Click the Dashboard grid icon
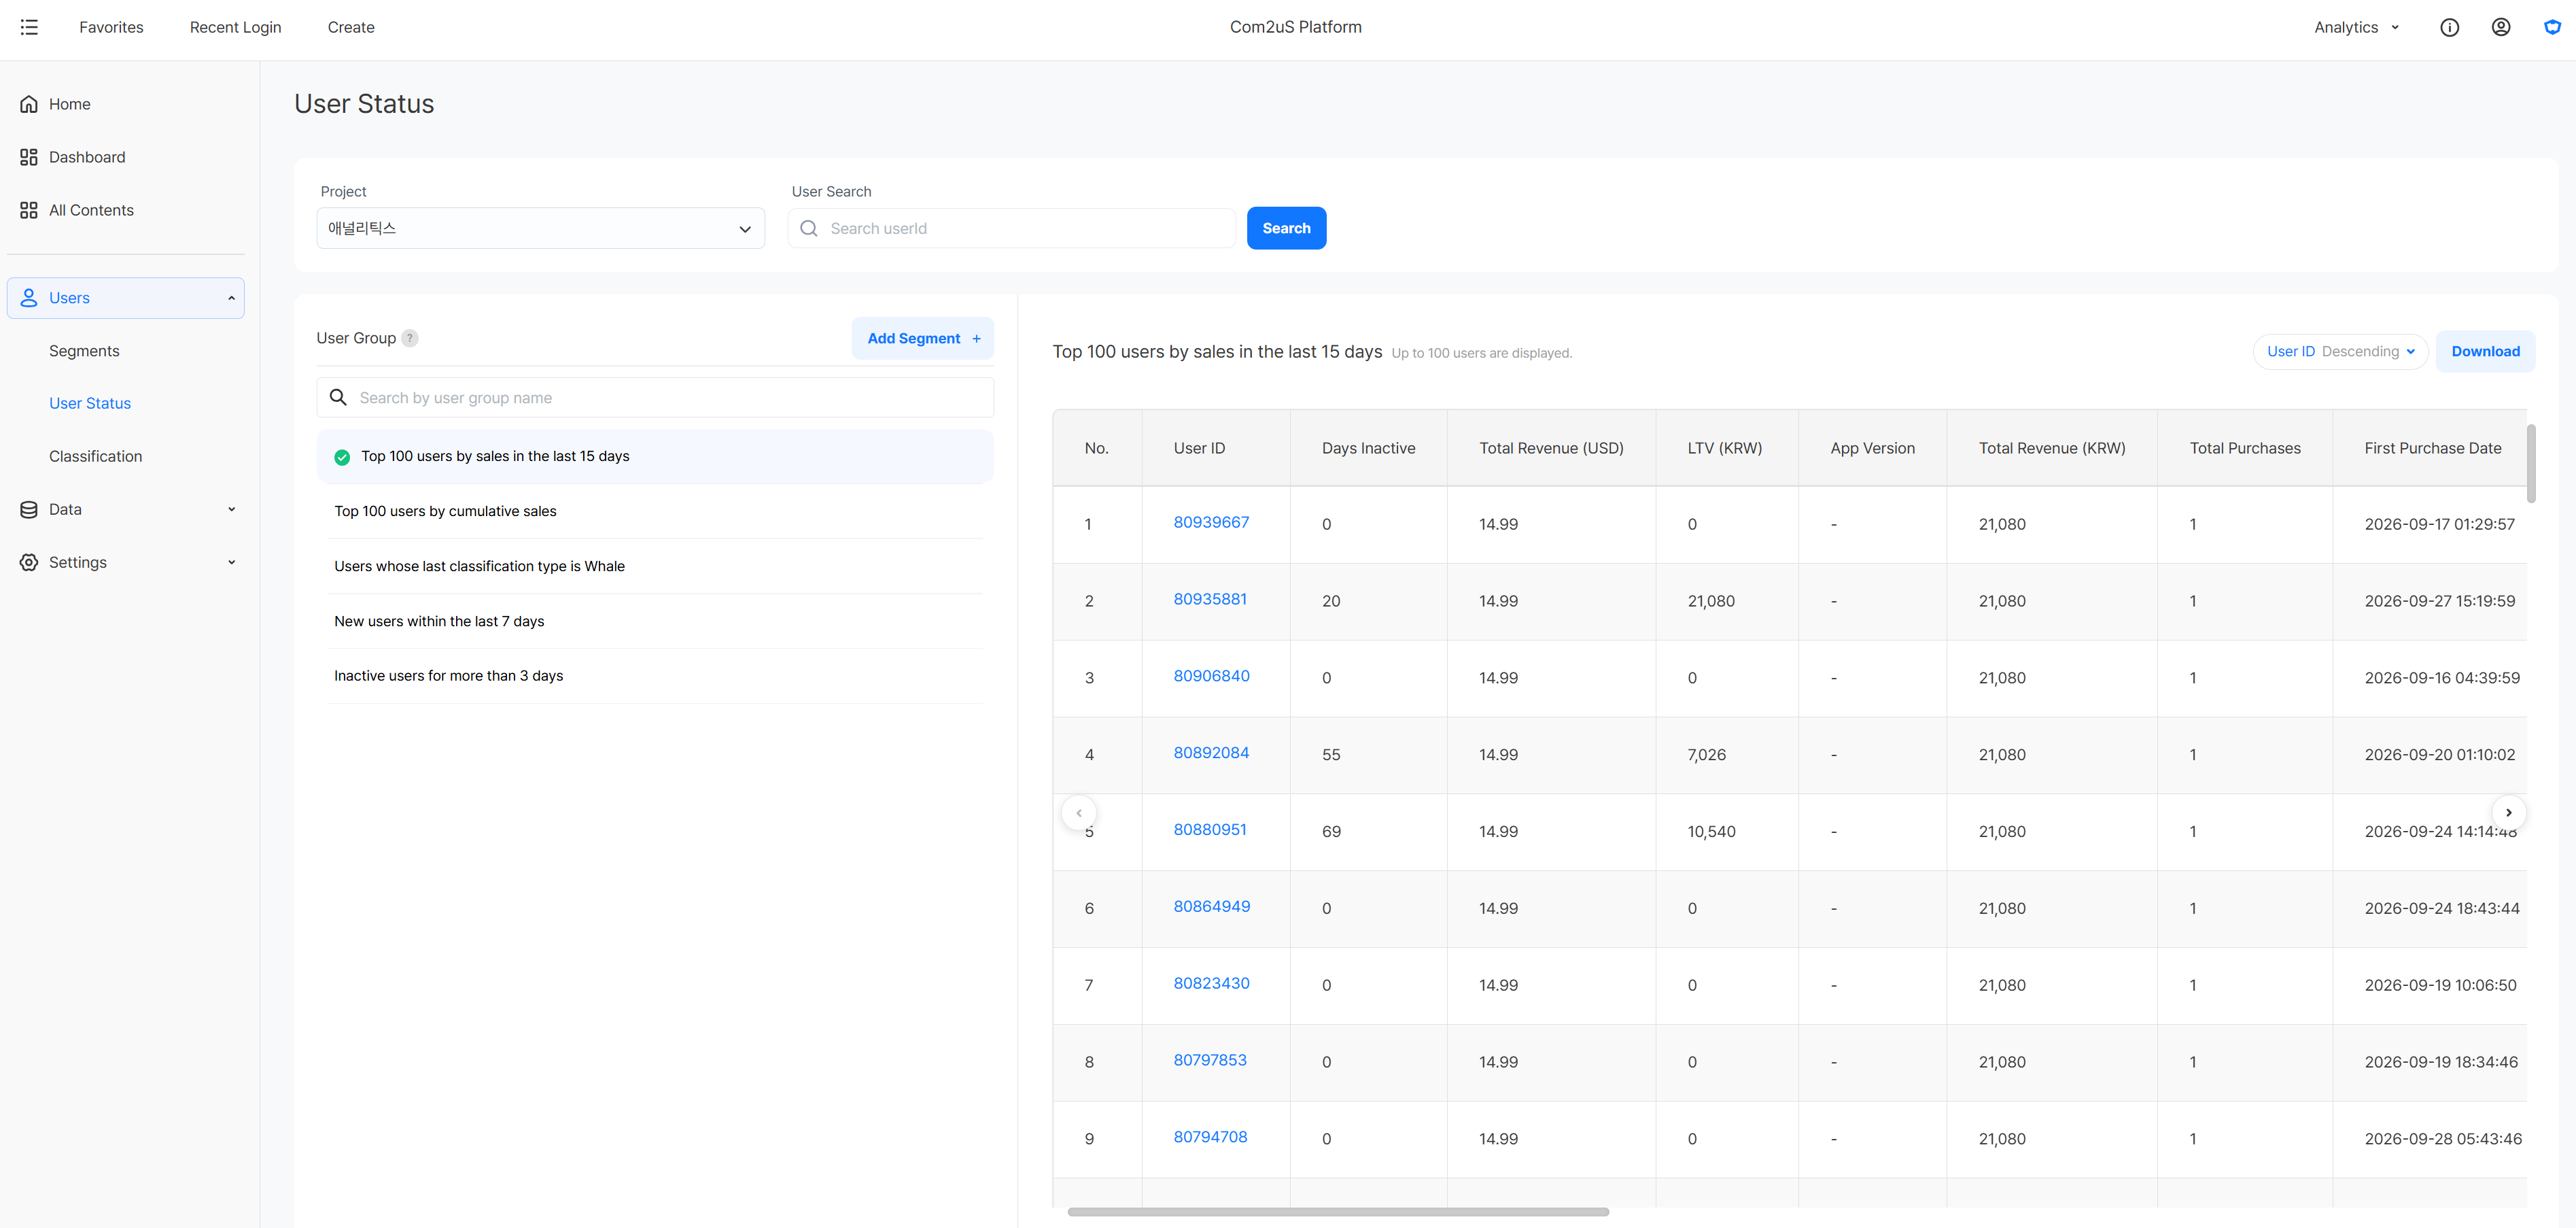Screen dimensions: 2576x1228 [x=29, y=157]
